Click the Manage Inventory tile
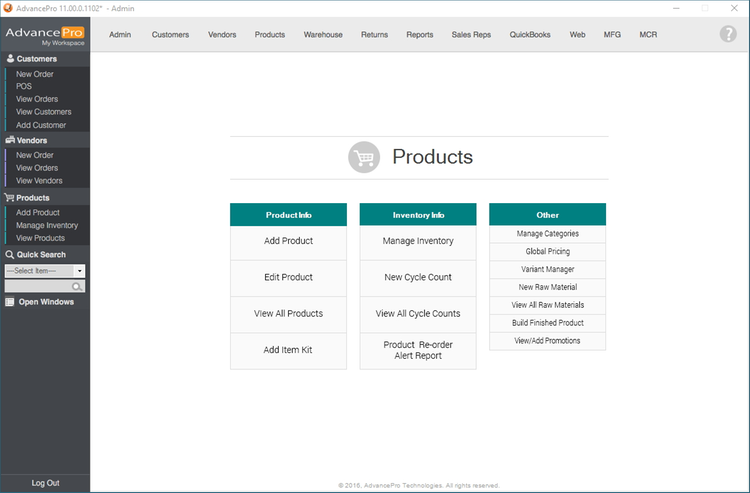Image resolution: width=750 pixels, height=493 pixels. tap(418, 241)
